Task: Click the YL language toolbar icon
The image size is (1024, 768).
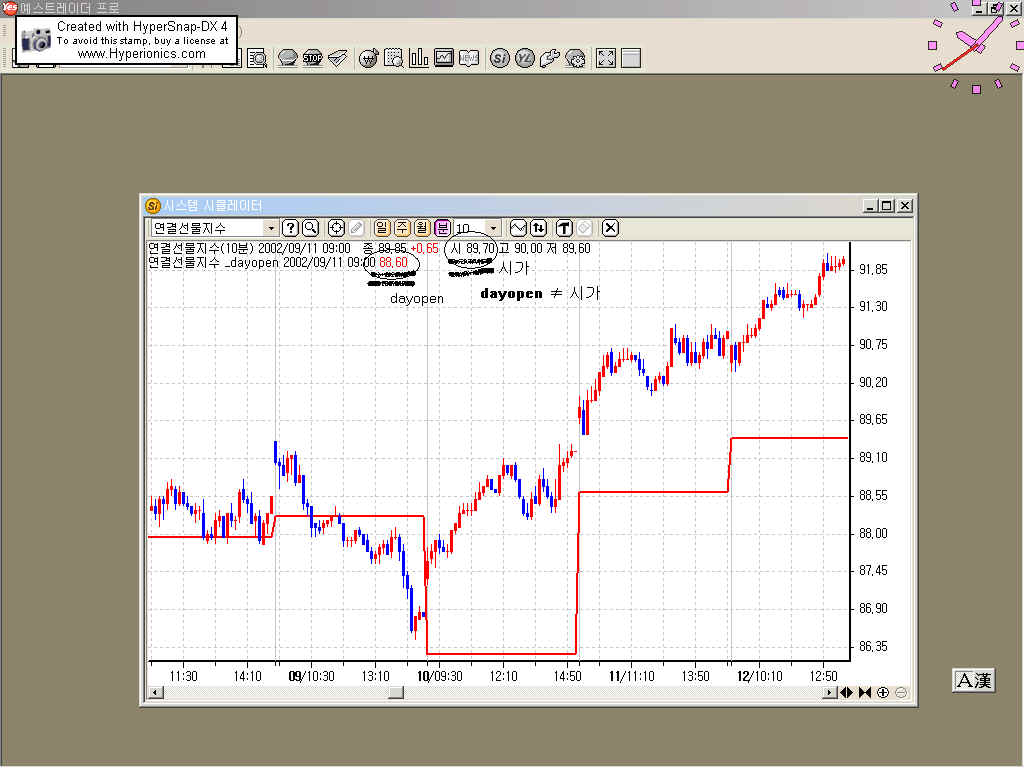Action: point(525,58)
